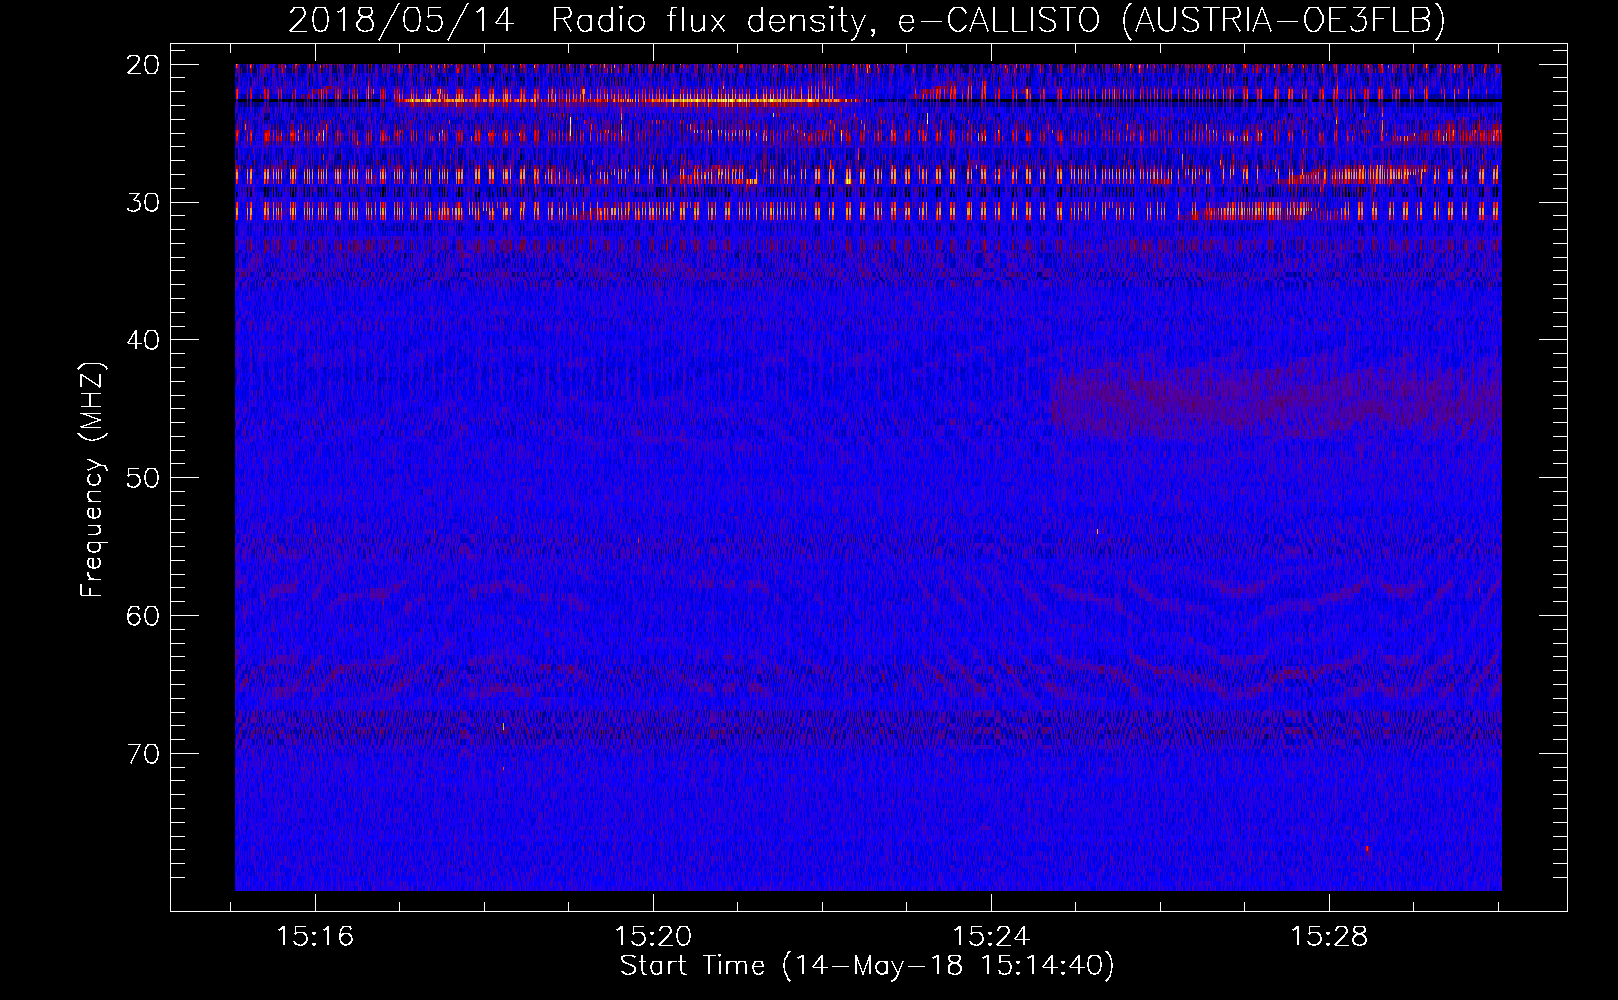Click the 15:20 time tick label
Image resolution: width=1618 pixels, height=1000 pixels.
[653, 937]
